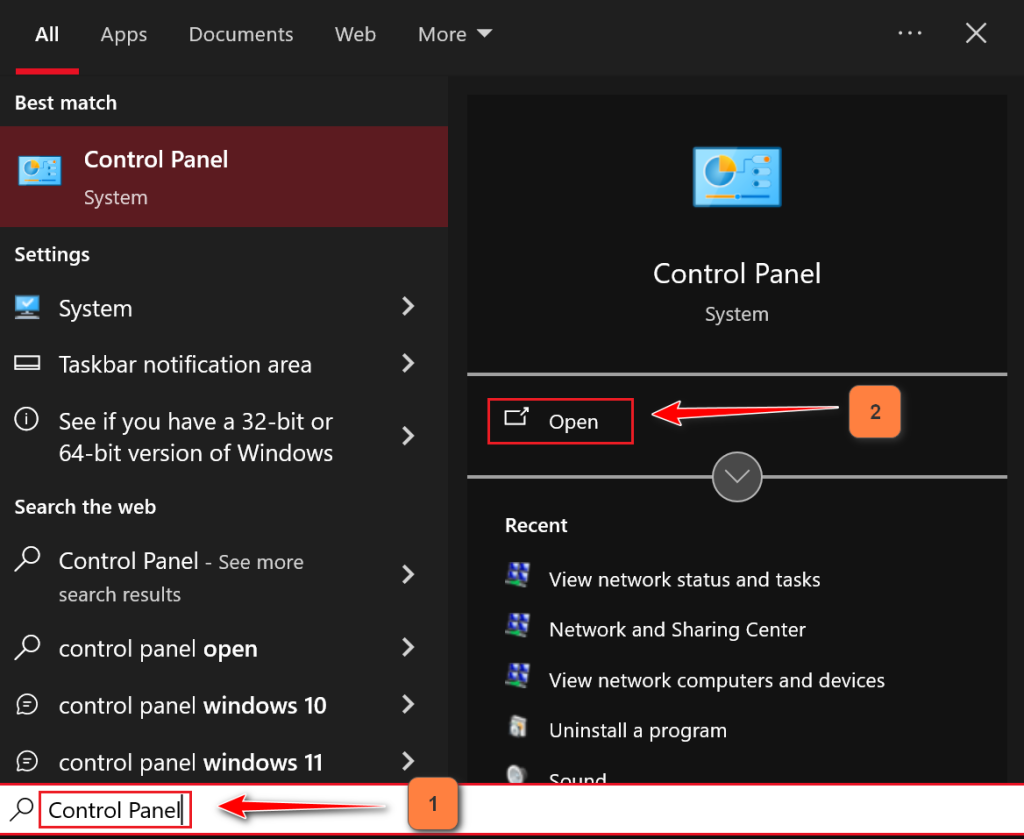Click the System settings monitor icon

pos(28,307)
